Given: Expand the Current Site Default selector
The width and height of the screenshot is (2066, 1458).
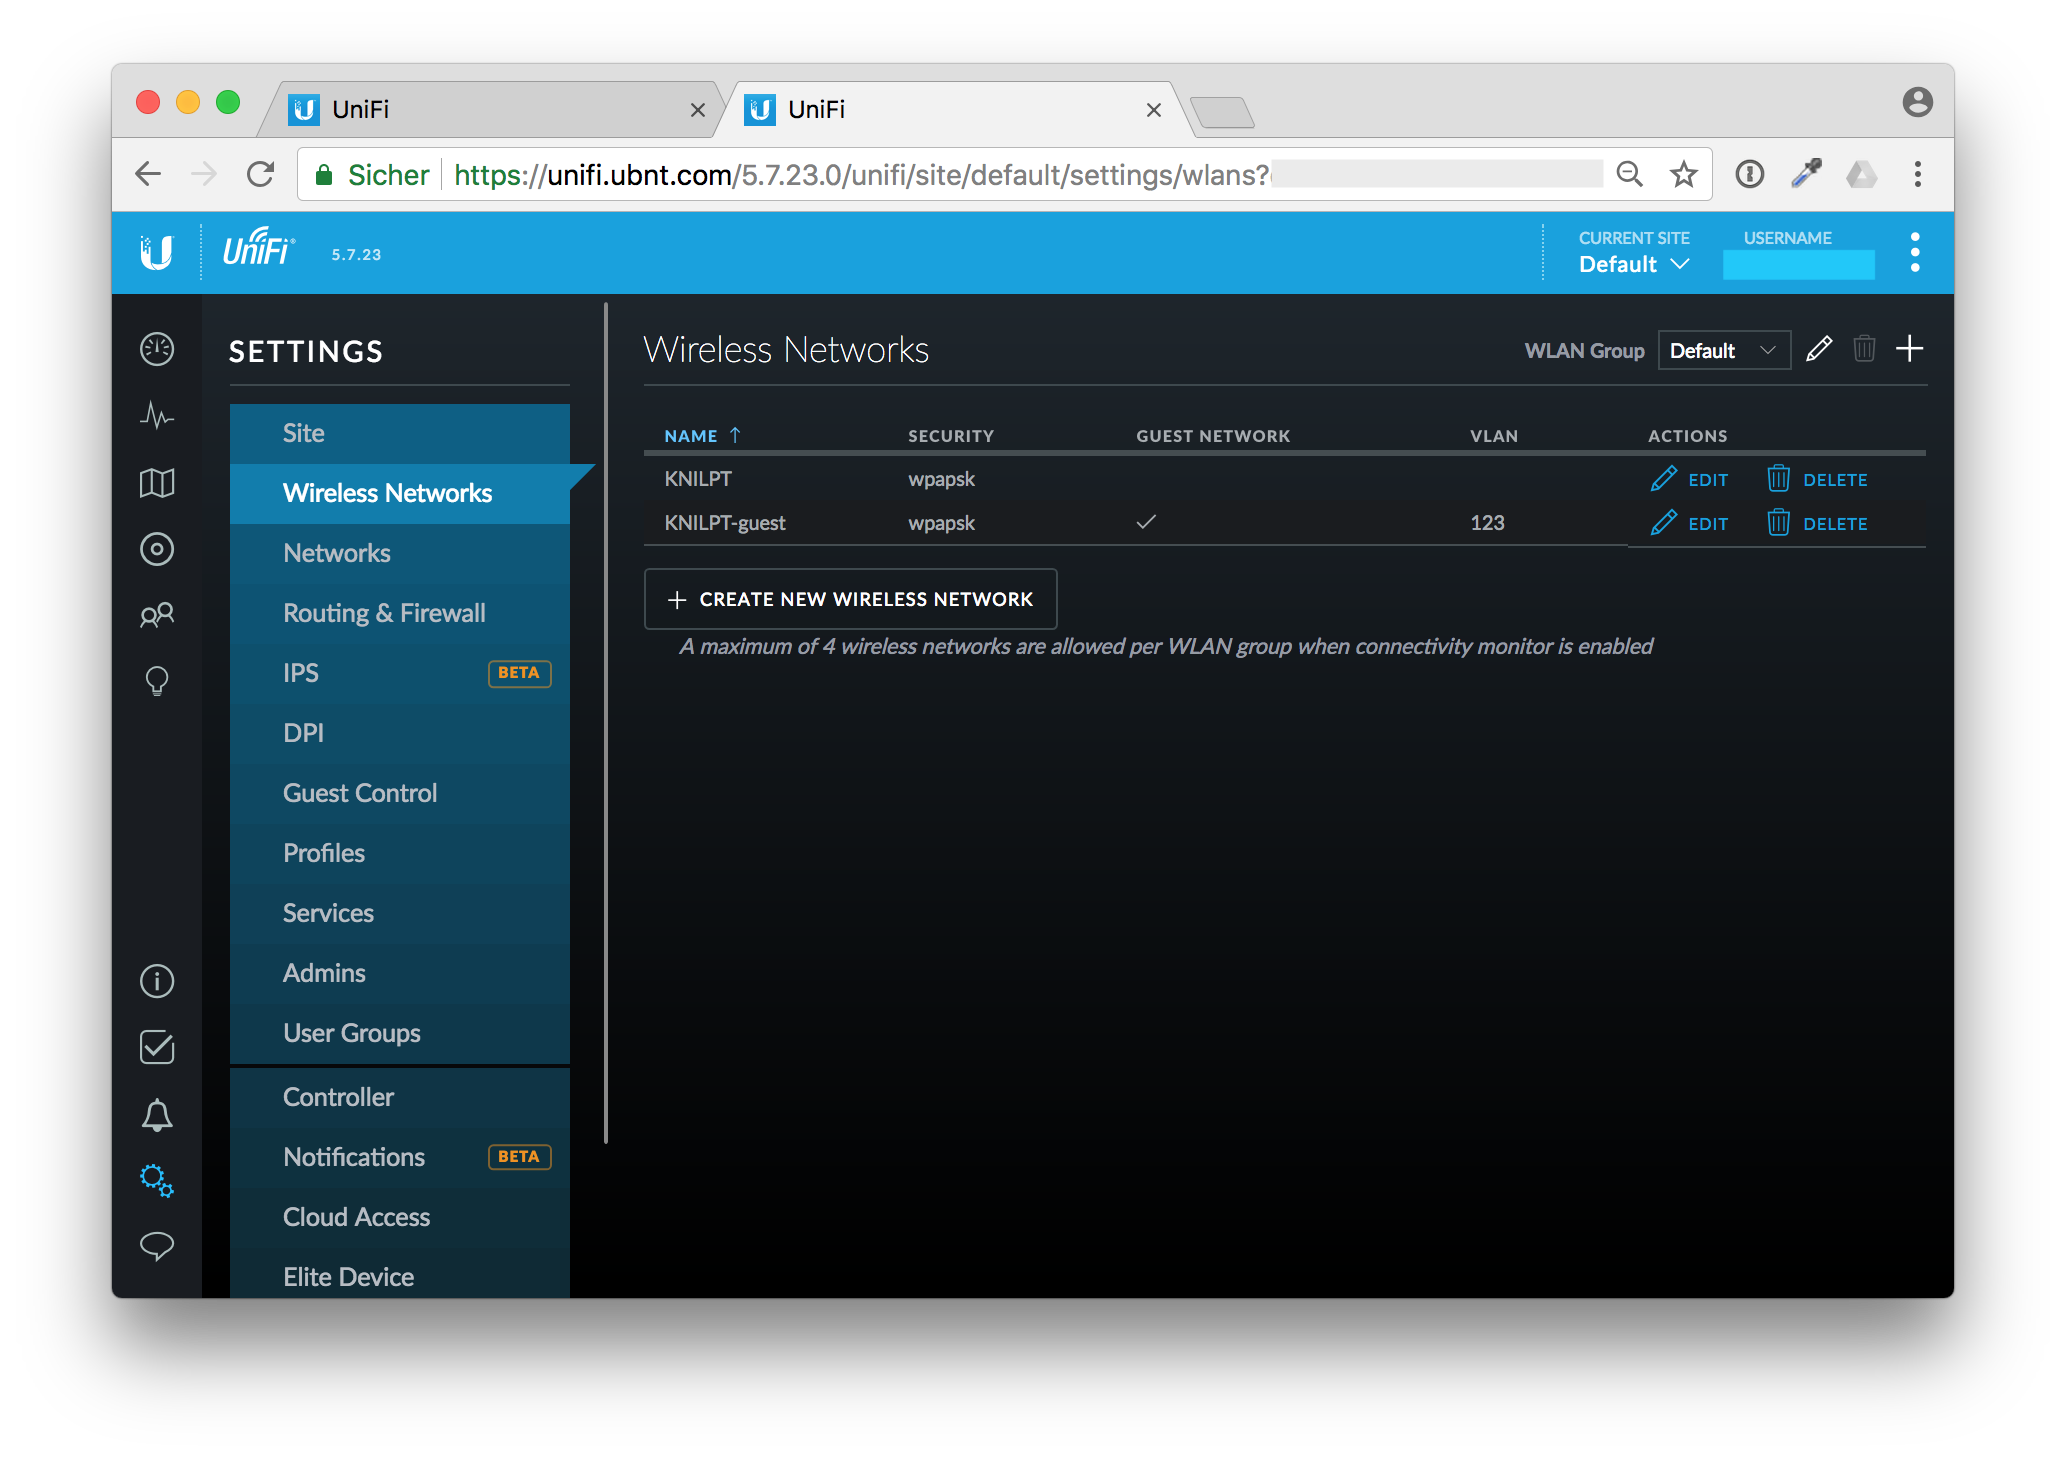Looking at the screenshot, I should [1634, 264].
